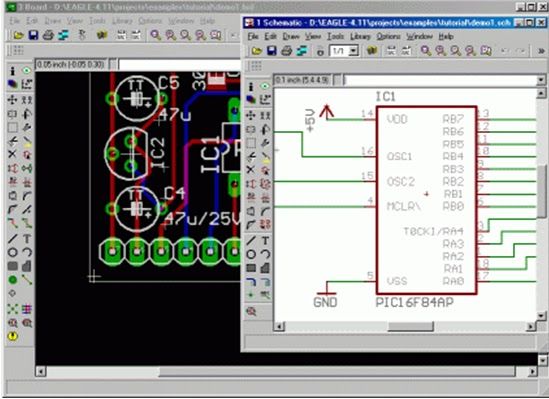Expand schematic command line history dropdown
The height and width of the screenshot is (399, 549).
pos(541,81)
